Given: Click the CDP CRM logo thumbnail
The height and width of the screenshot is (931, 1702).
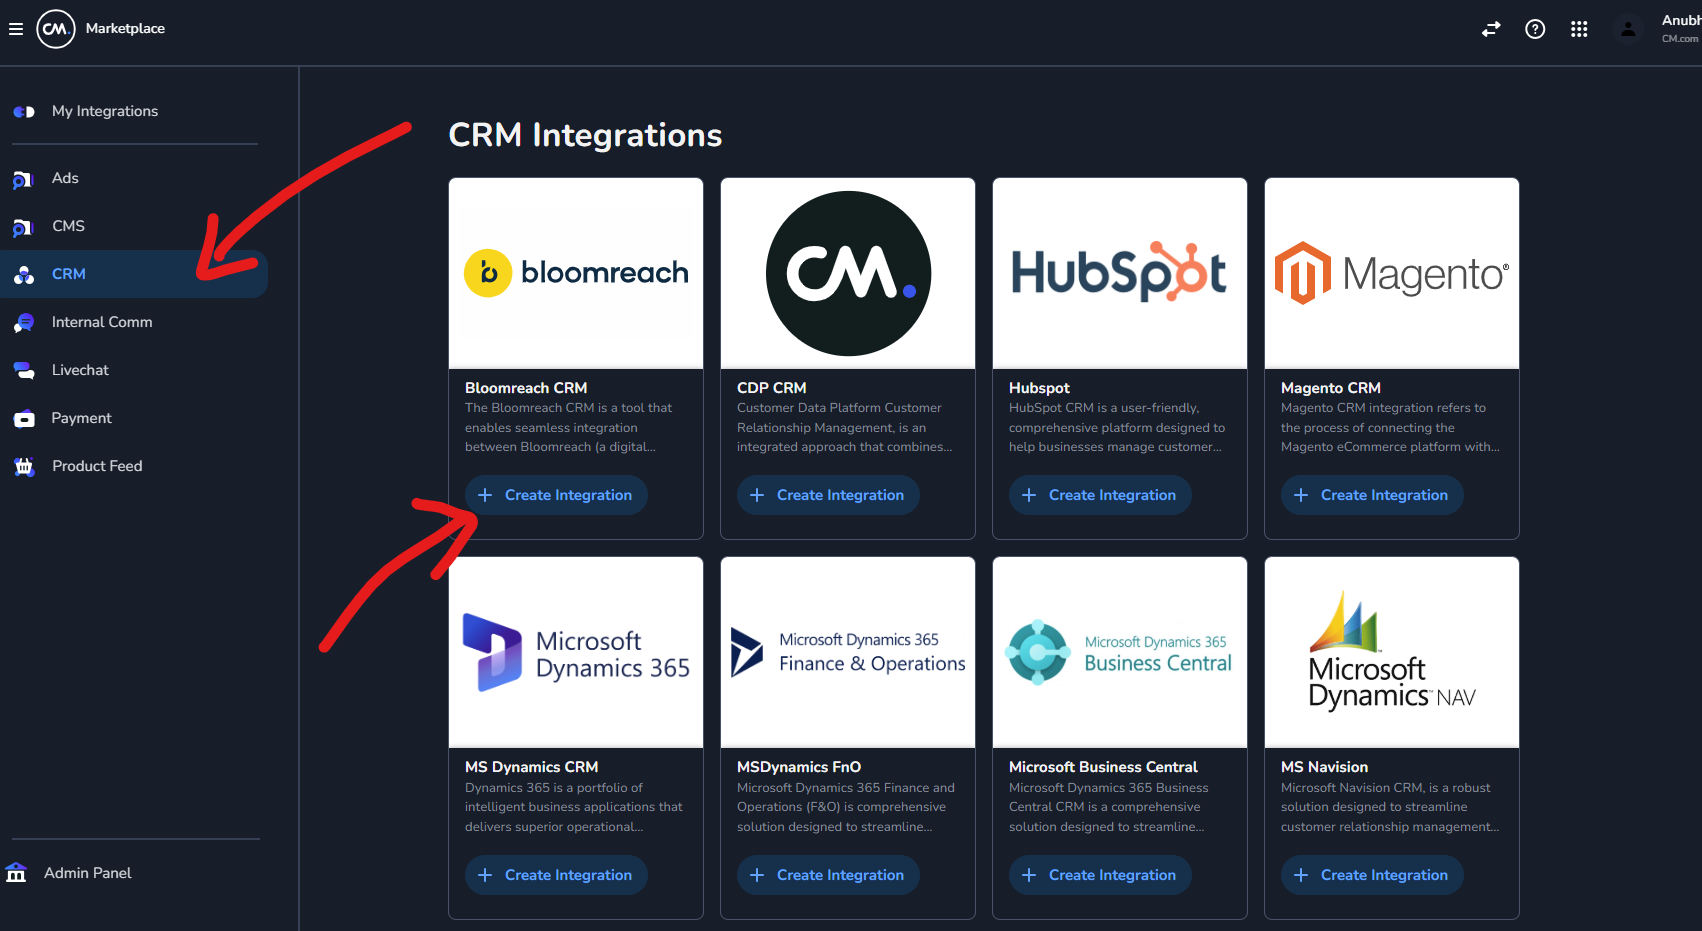Looking at the screenshot, I should pyautogui.click(x=848, y=273).
